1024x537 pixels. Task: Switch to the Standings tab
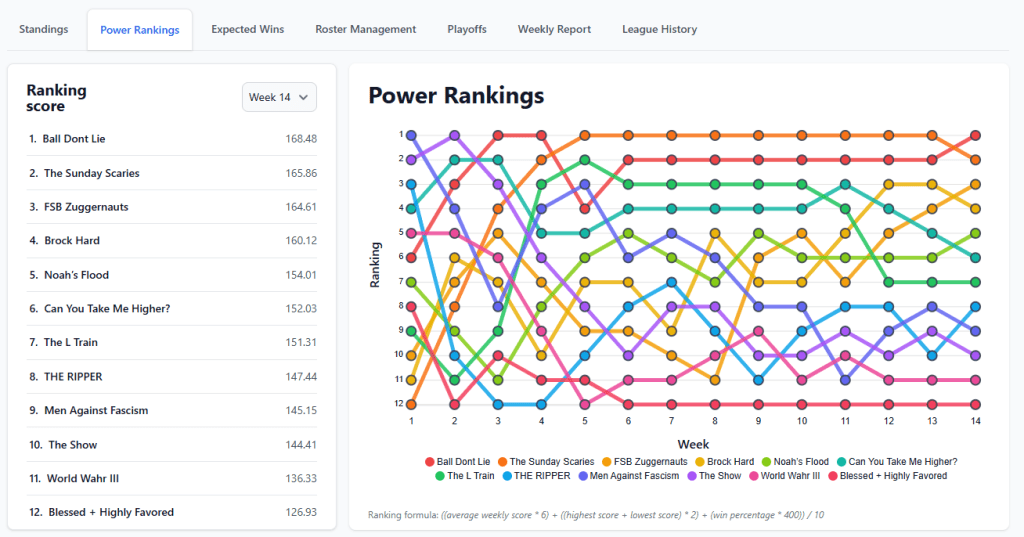[43, 29]
